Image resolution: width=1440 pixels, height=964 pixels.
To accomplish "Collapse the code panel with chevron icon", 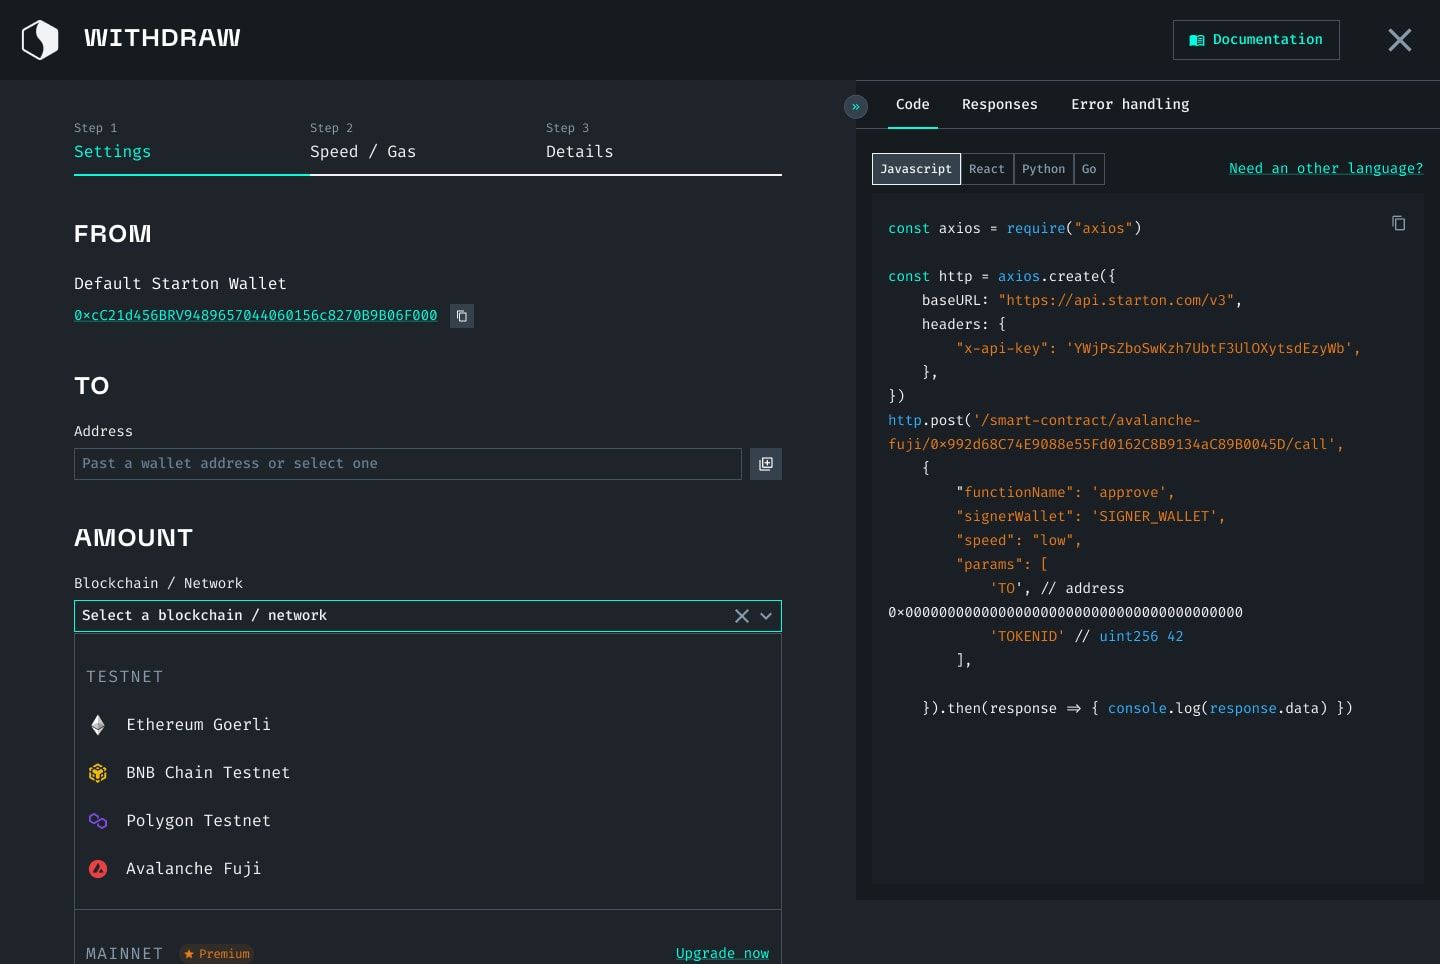I will click(856, 106).
